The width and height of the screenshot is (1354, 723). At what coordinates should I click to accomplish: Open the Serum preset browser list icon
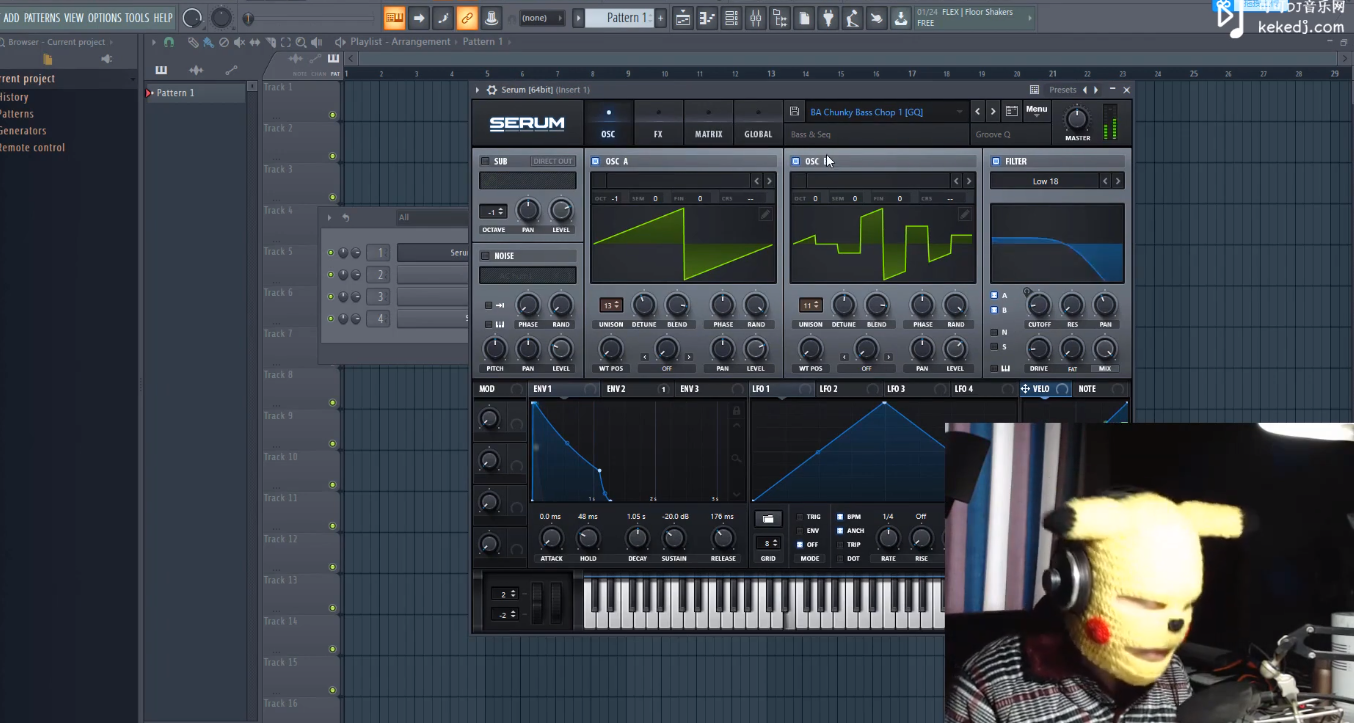click(1011, 112)
